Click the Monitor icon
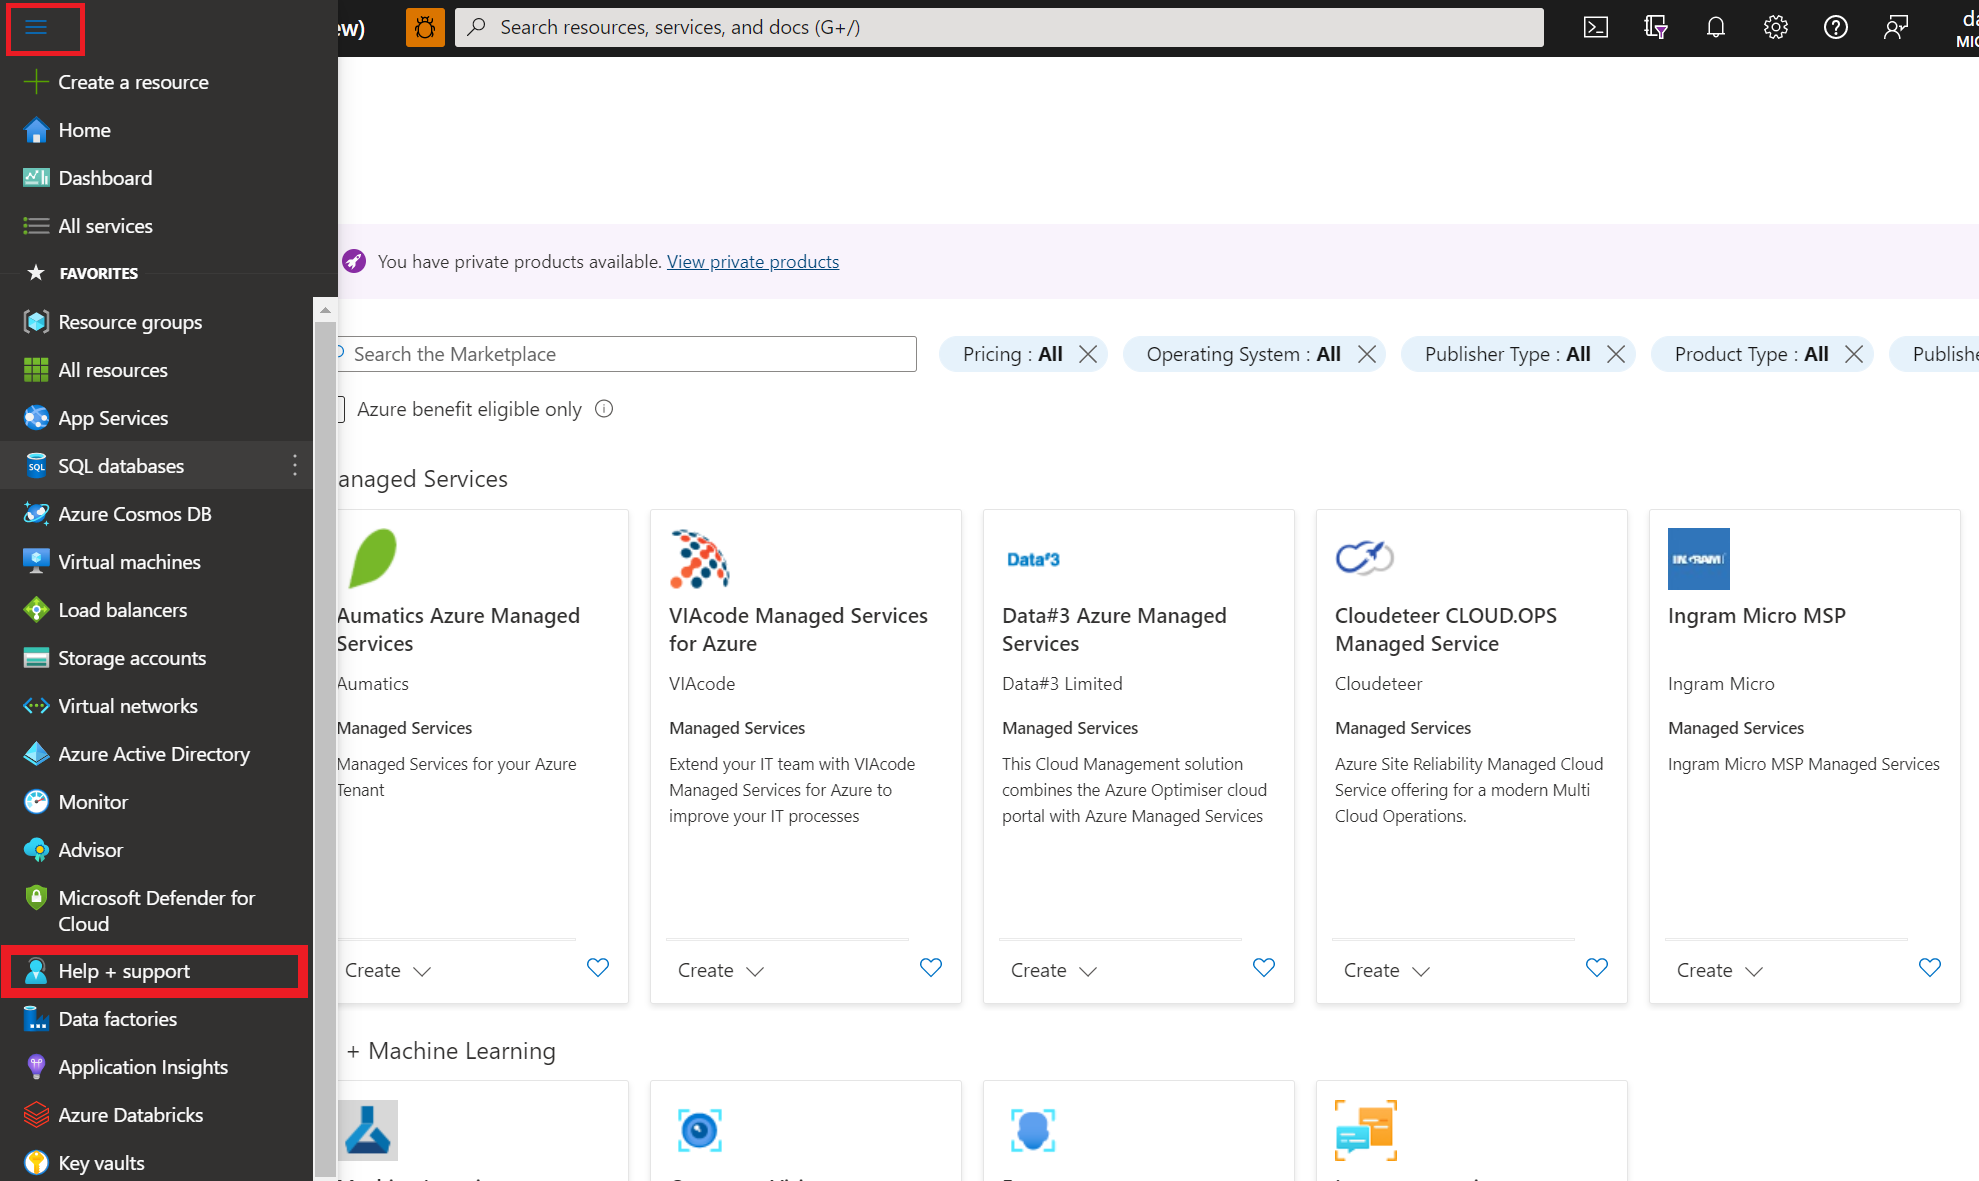 [x=35, y=801]
